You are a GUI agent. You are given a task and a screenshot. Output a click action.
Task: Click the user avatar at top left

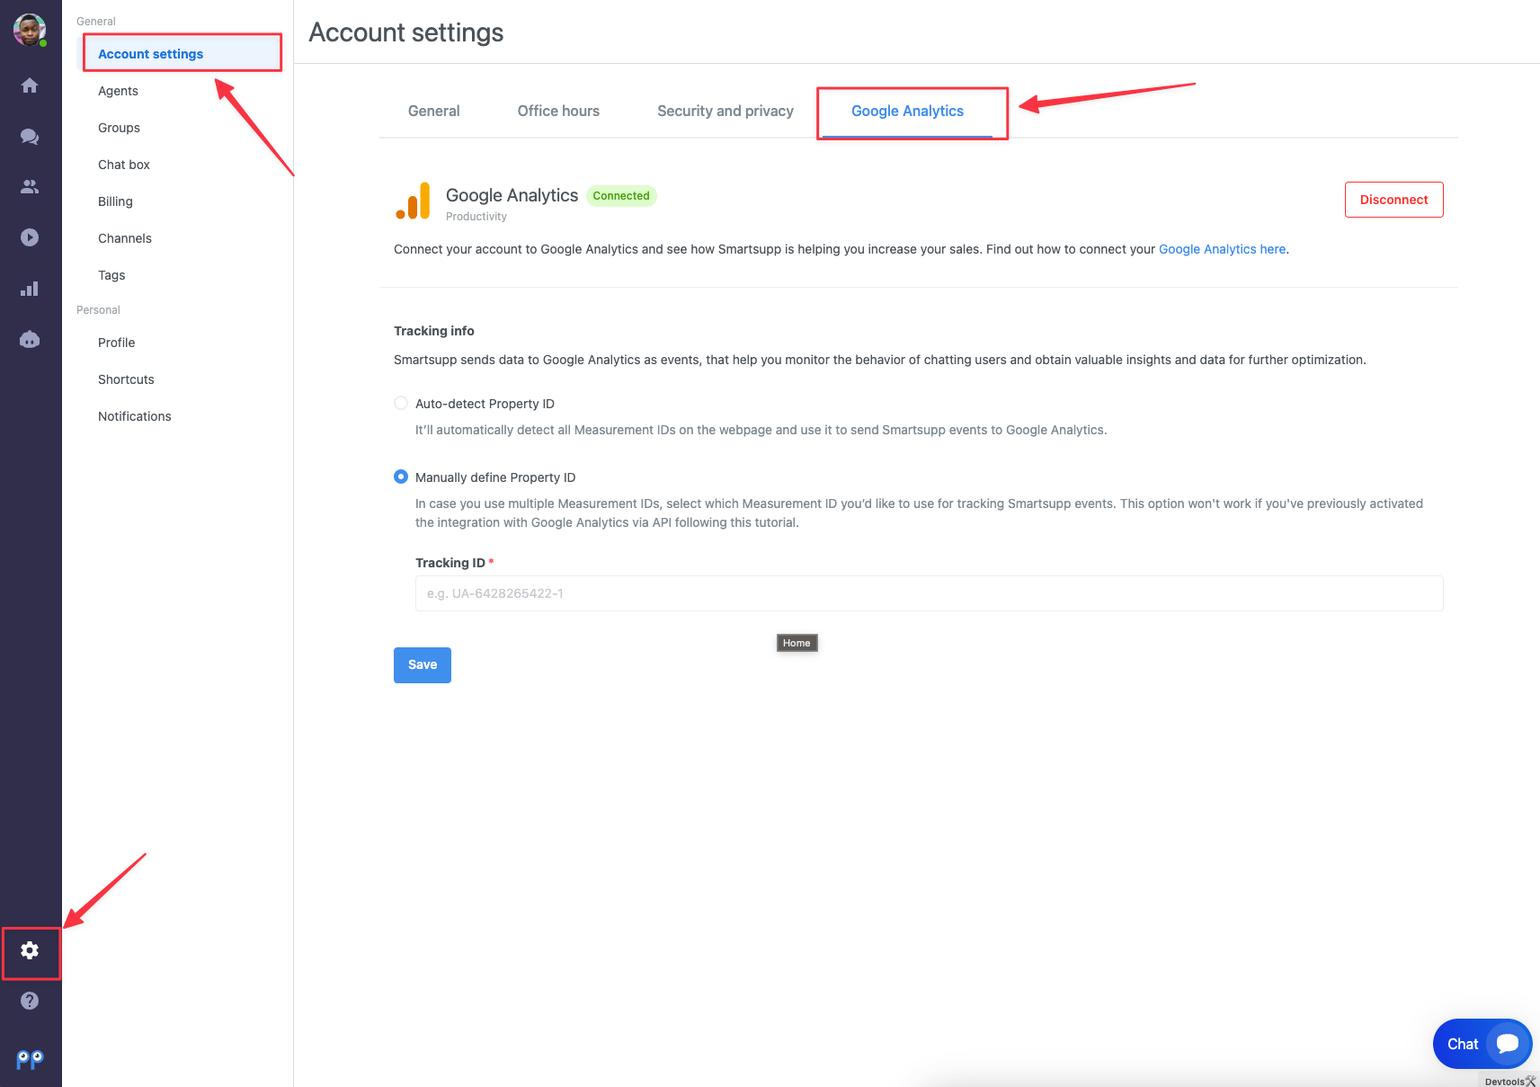coord(30,28)
